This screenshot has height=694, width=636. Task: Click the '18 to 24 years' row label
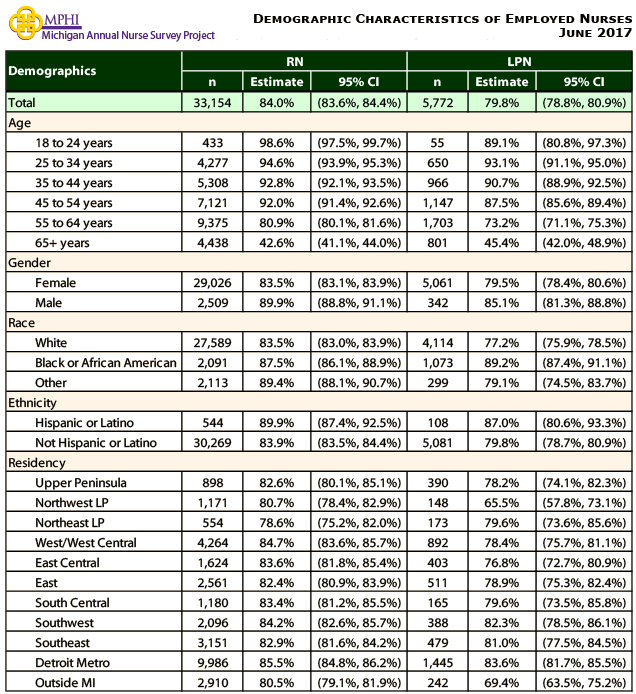coord(74,143)
